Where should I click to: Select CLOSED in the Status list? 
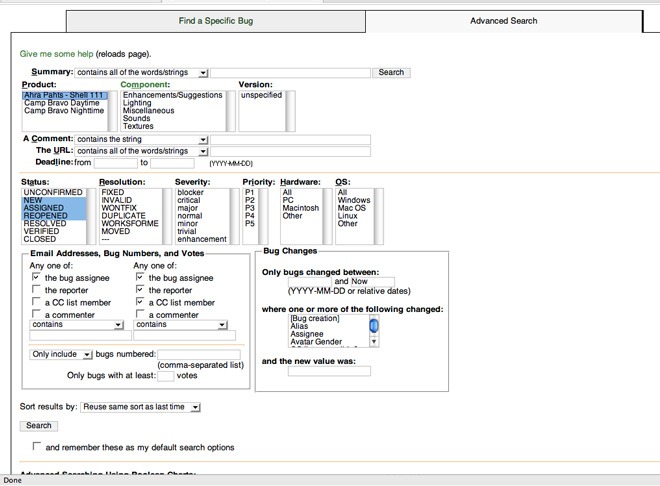(40, 239)
